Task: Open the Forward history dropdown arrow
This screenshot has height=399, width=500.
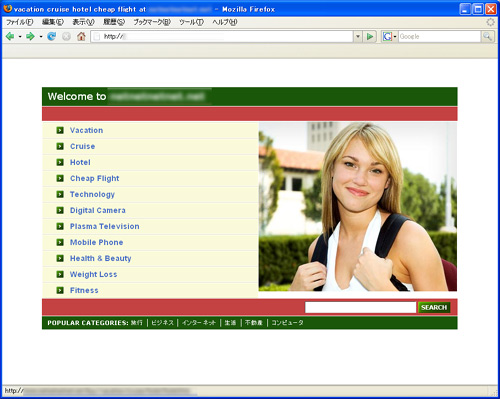Action: click(41, 36)
